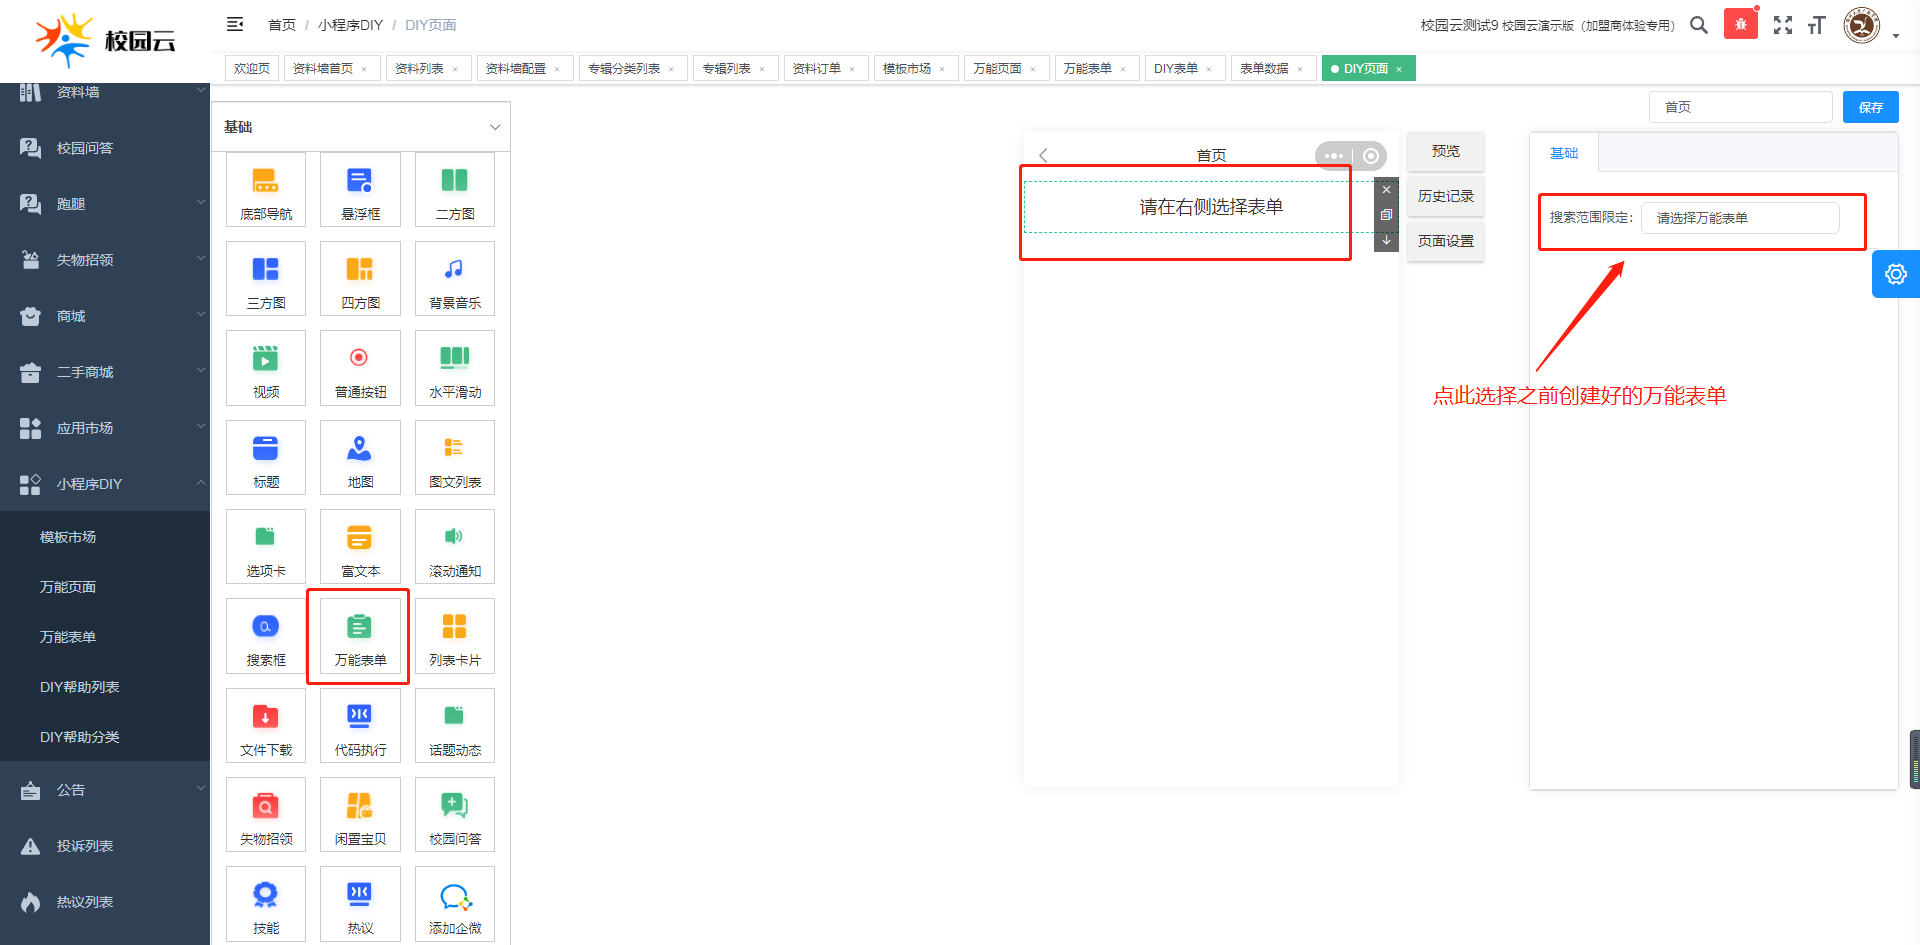
Task: Copy the selected form component
Action: 1386,215
